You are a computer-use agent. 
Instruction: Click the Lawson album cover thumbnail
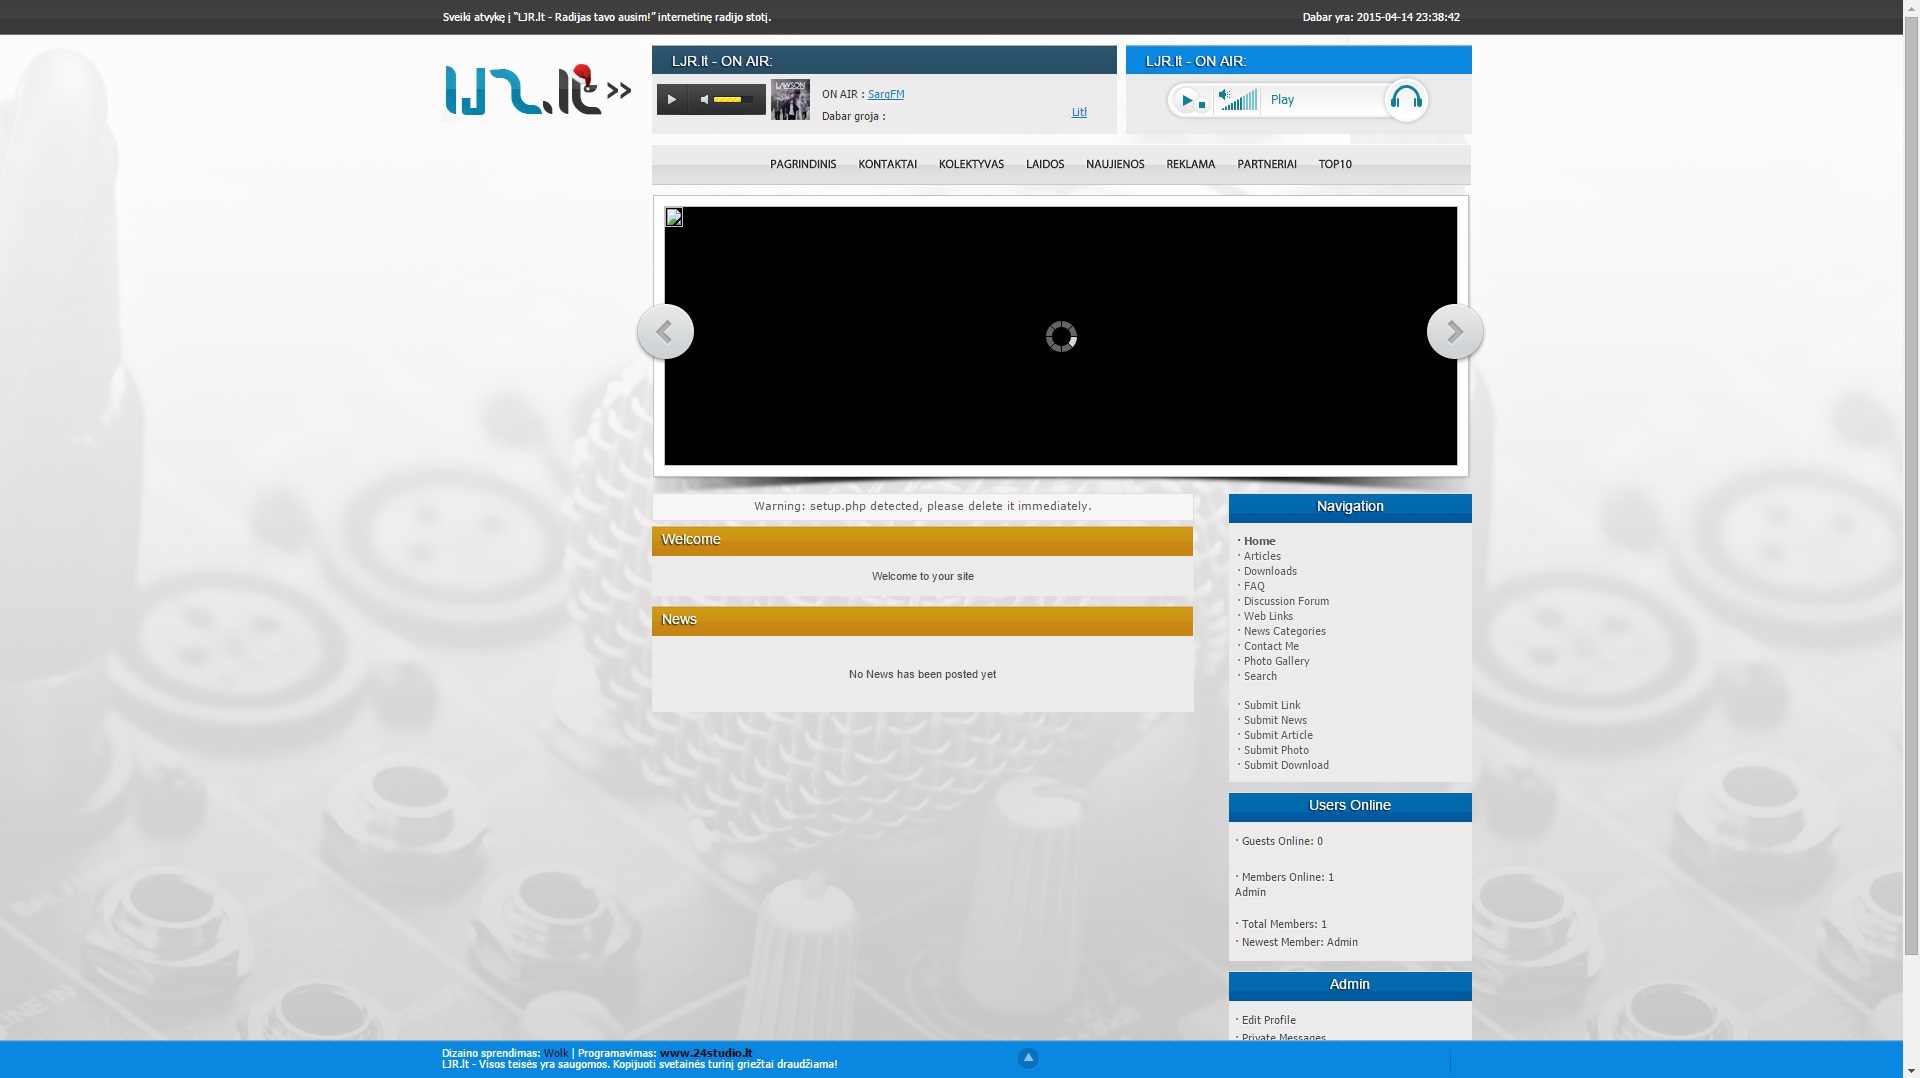click(x=790, y=99)
